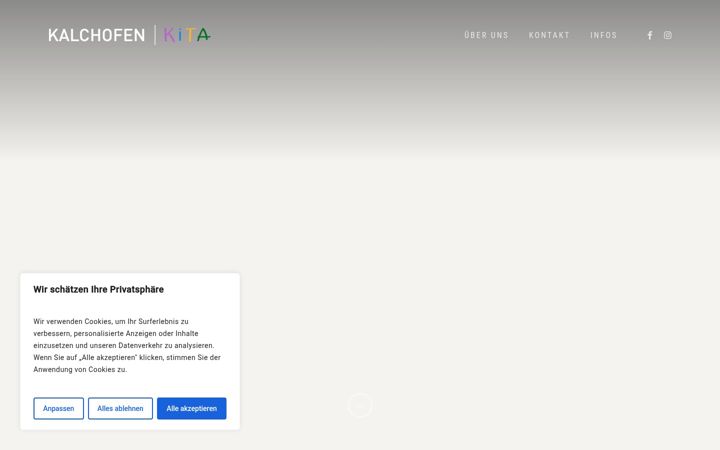Click the faint circular scroll-down arrow
The height and width of the screenshot is (450, 720).
tap(360, 405)
